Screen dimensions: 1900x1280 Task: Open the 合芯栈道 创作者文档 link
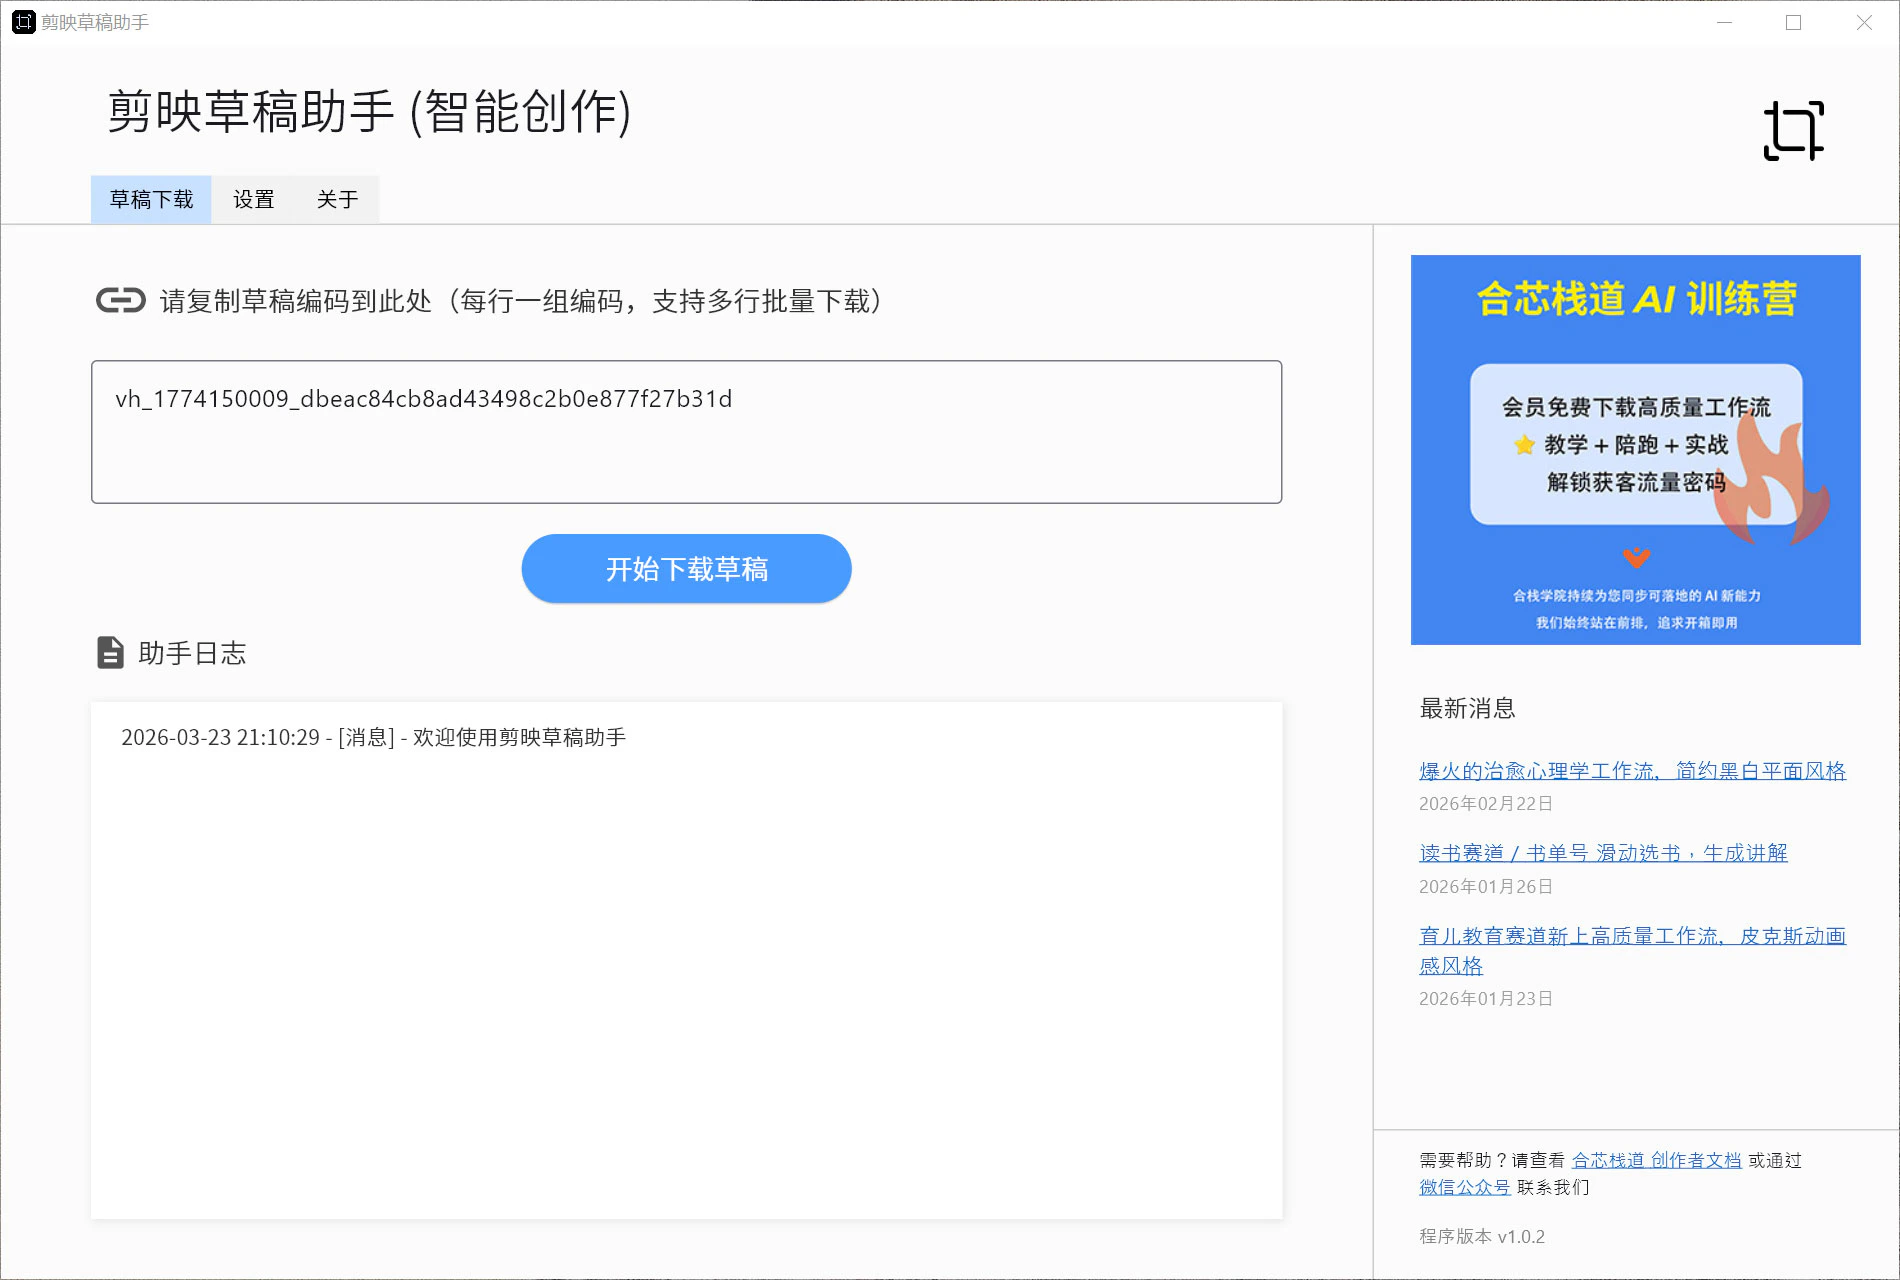click(x=1656, y=1160)
